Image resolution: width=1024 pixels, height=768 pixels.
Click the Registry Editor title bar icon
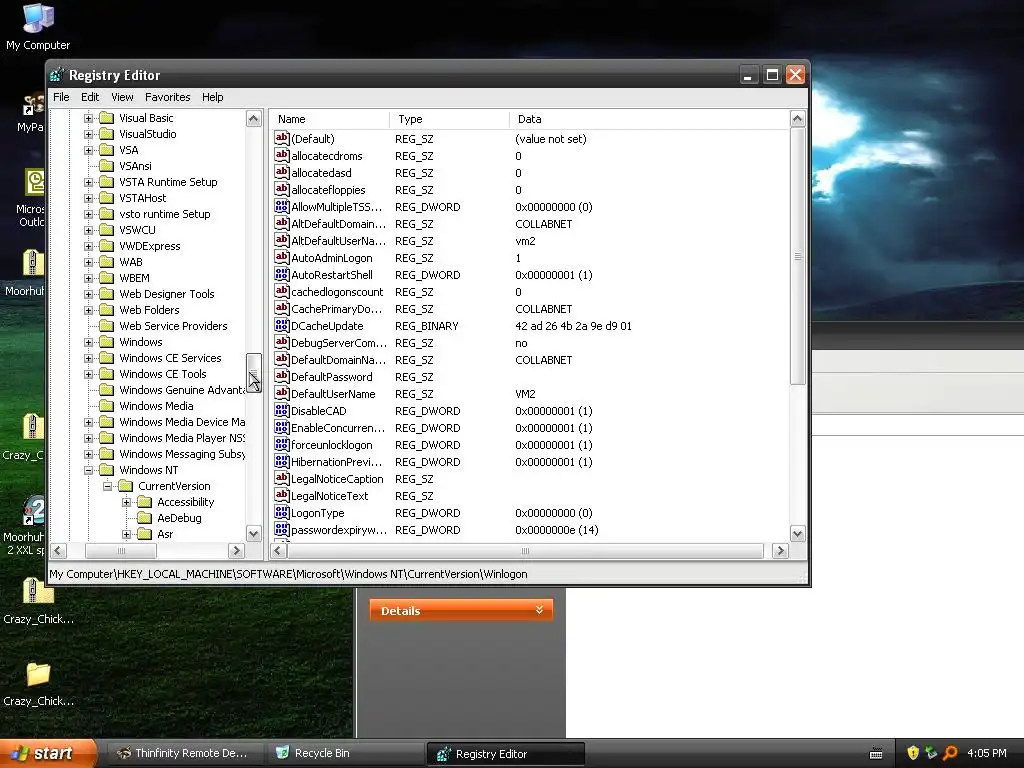click(x=57, y=75)
